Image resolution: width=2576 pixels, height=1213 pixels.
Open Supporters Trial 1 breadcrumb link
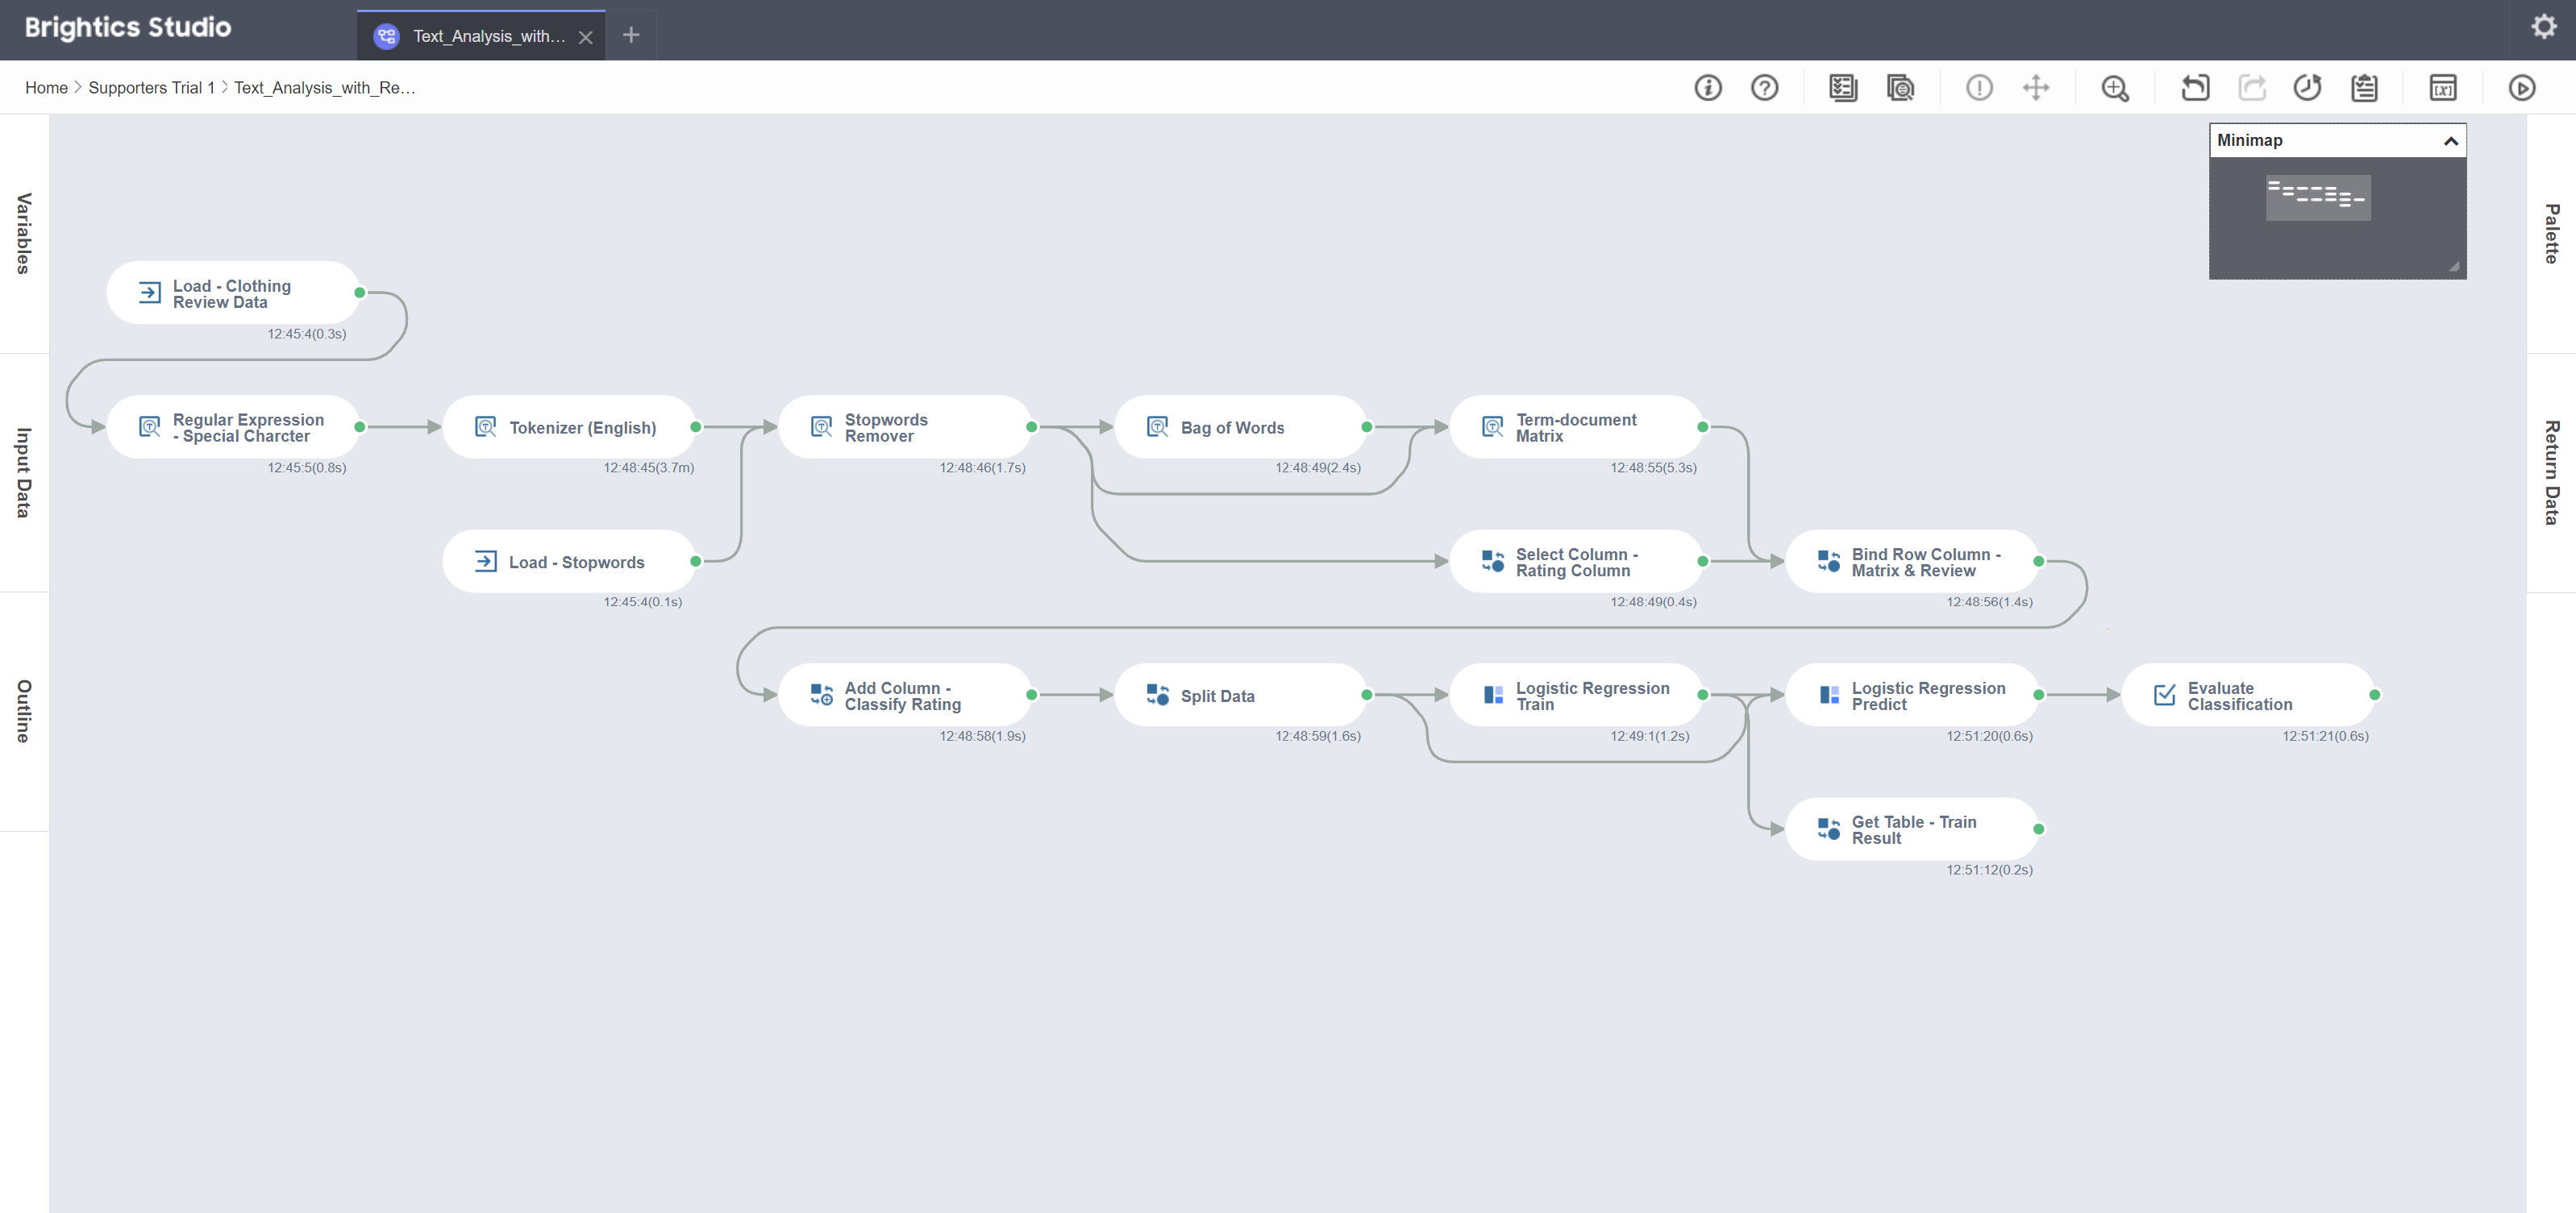pos(151,88)
